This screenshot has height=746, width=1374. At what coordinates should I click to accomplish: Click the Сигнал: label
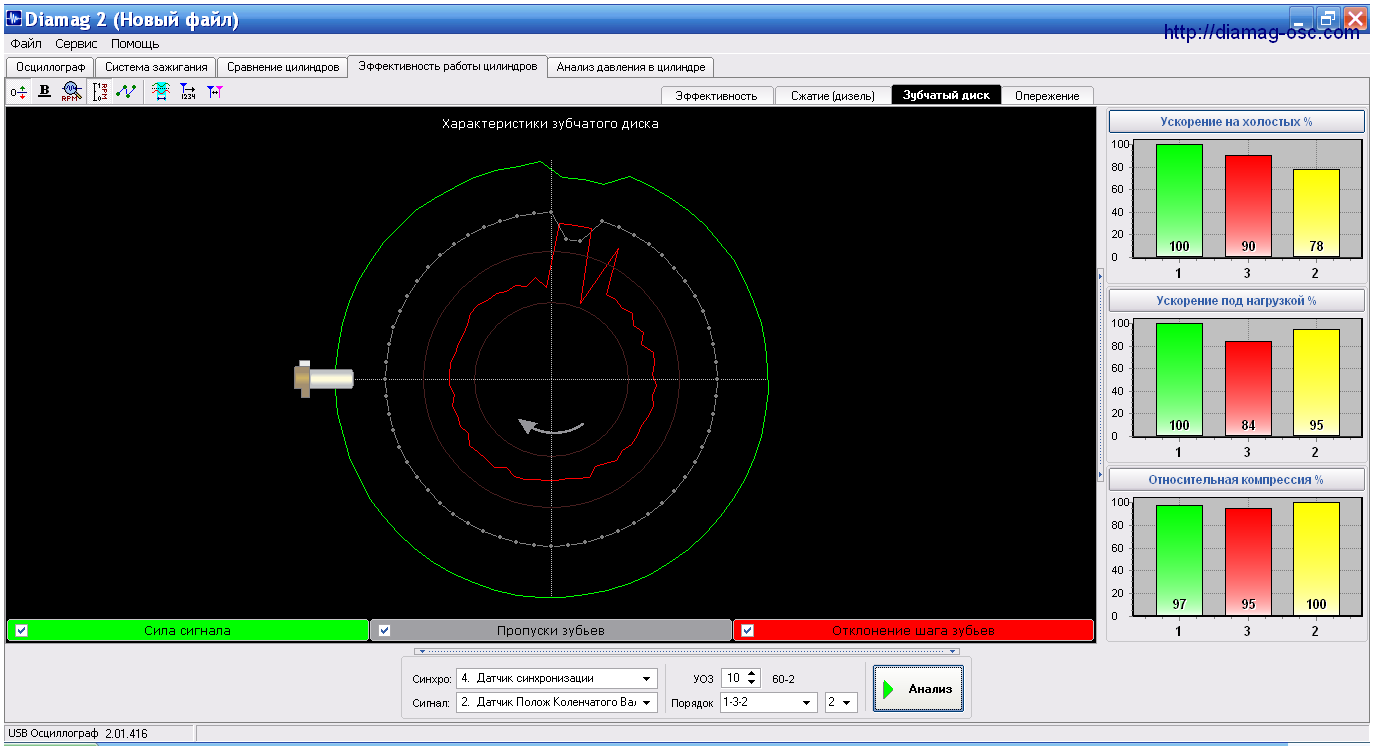pyautogui.click(x=431, y=704)
